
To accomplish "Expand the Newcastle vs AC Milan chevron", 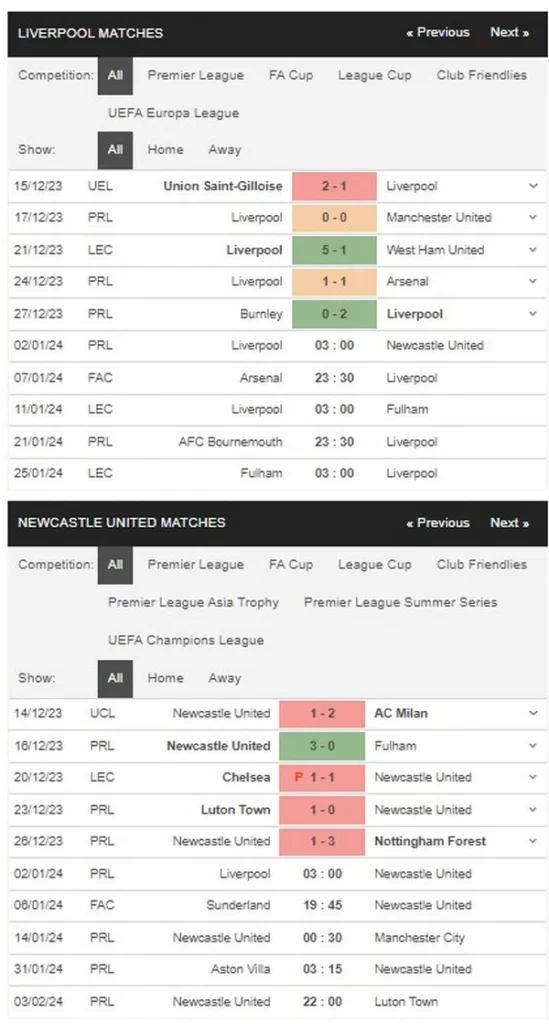I will coord(533,713).
